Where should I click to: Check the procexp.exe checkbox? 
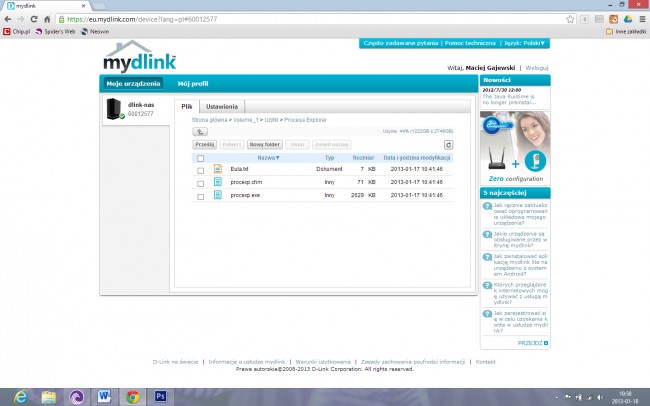201,197
